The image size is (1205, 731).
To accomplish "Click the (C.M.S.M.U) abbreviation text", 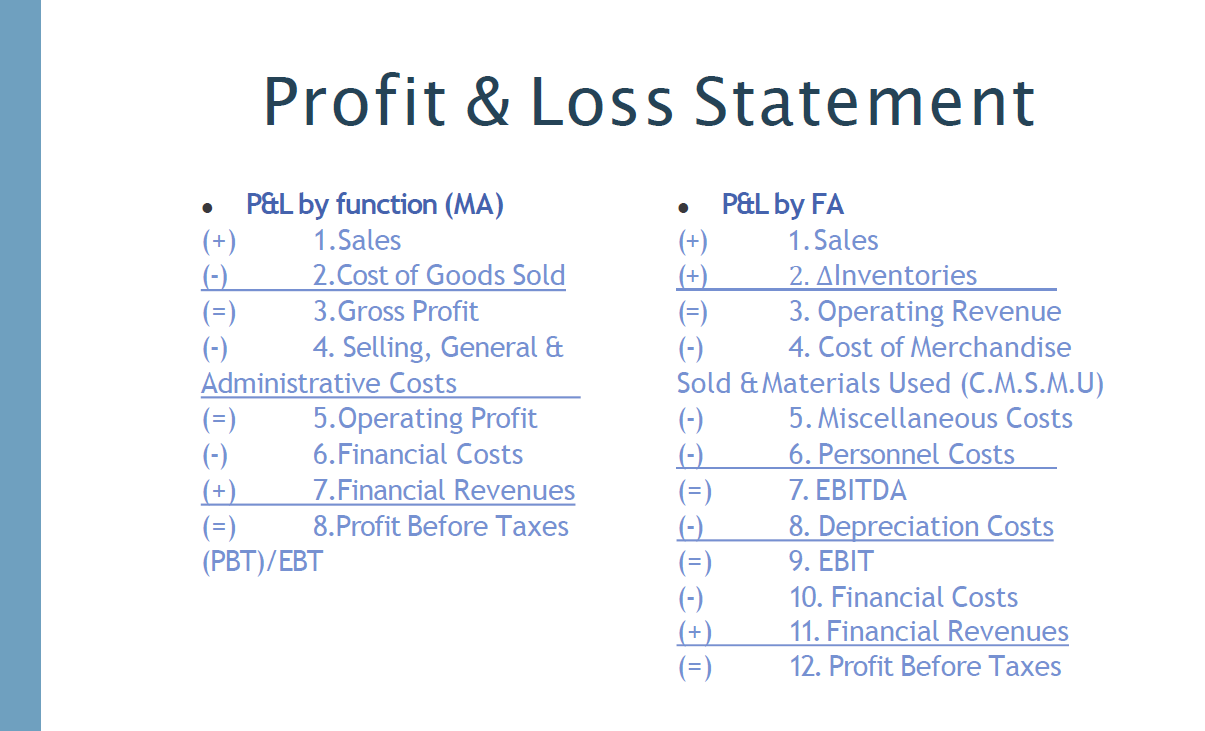I will [1031, 383].
